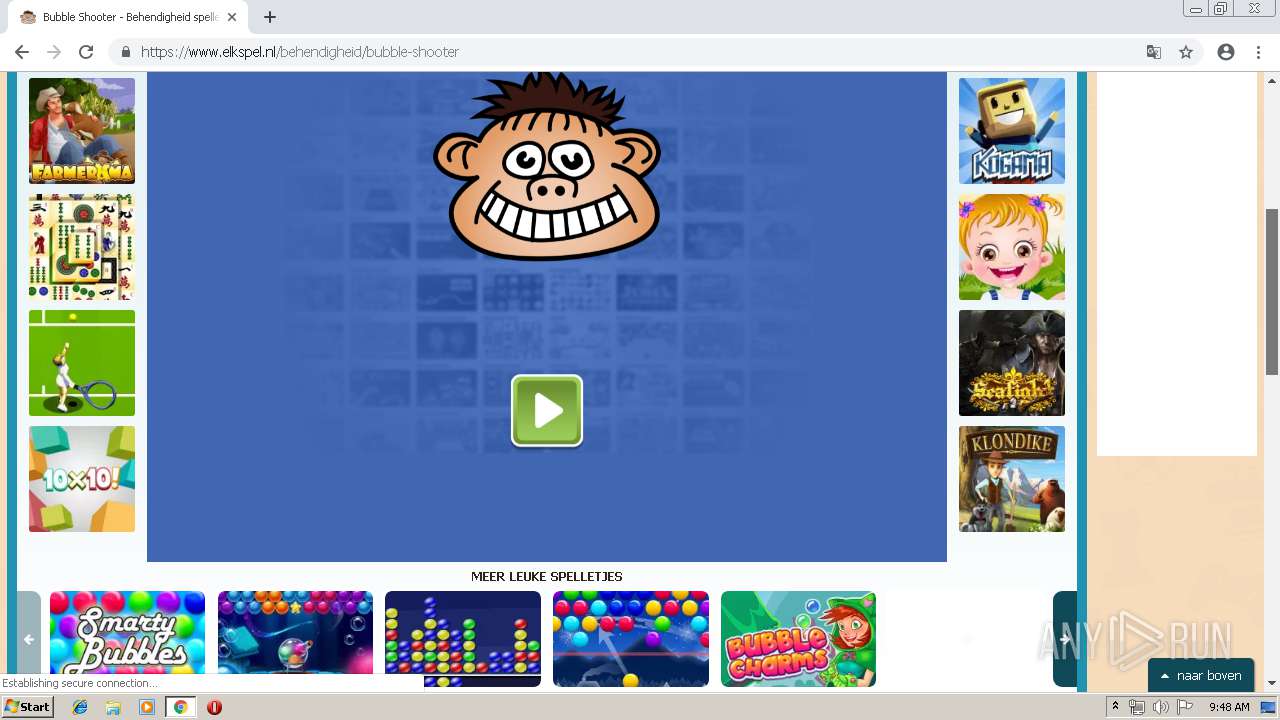Open the Mahjong tiles game thumbnail

82,247
